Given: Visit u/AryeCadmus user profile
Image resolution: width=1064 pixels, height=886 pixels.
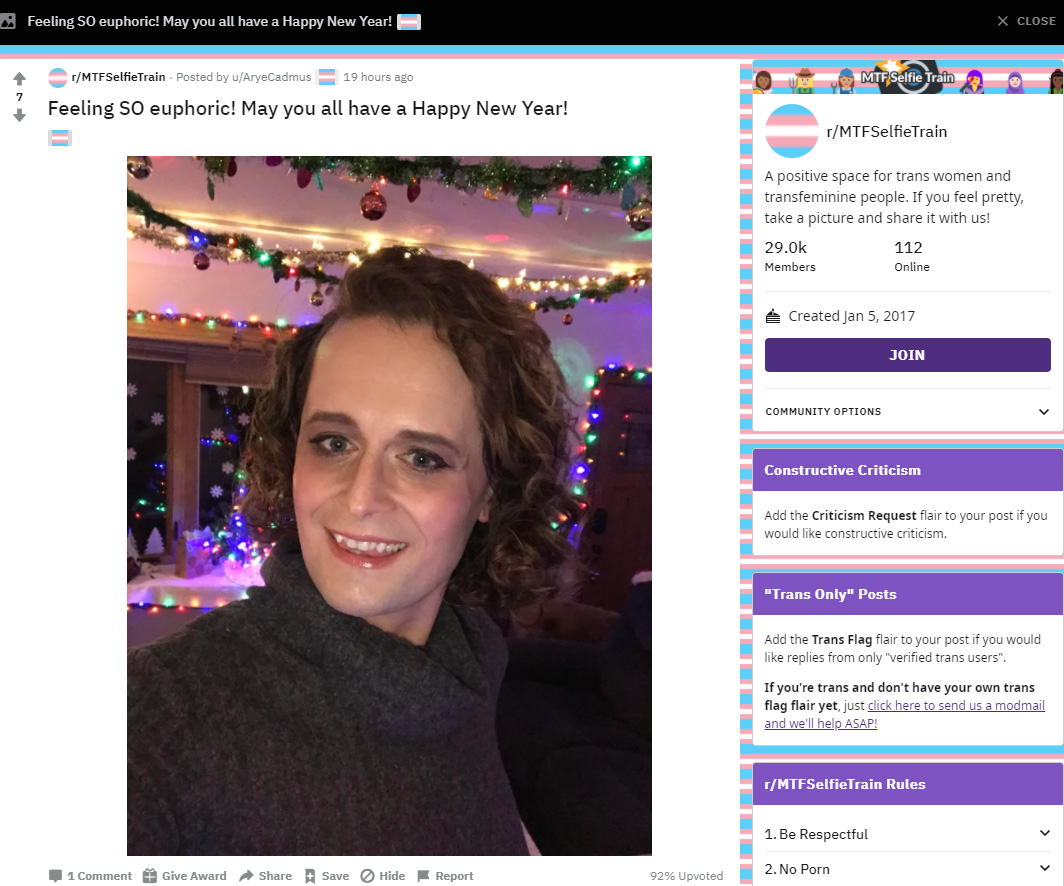Looking at the screenshot, I should [271, 77].
